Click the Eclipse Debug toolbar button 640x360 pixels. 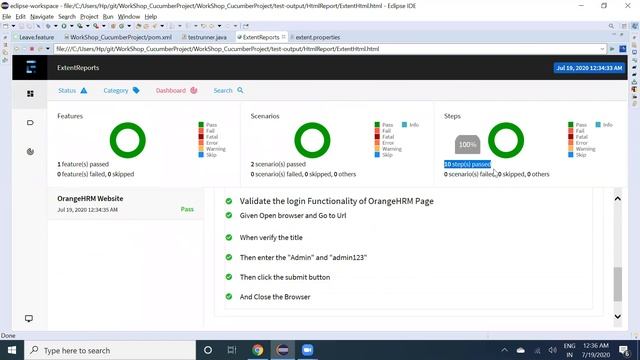(x=48, y=26)
